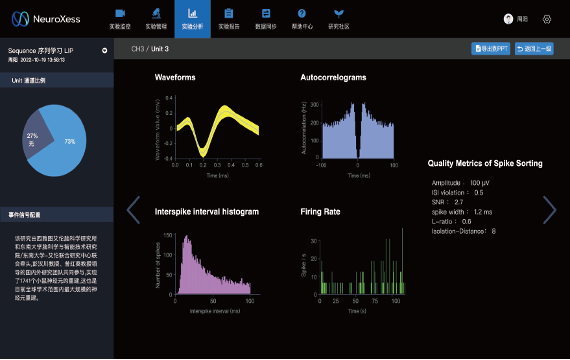Select the event signal configuration section header

pos(57,215)
